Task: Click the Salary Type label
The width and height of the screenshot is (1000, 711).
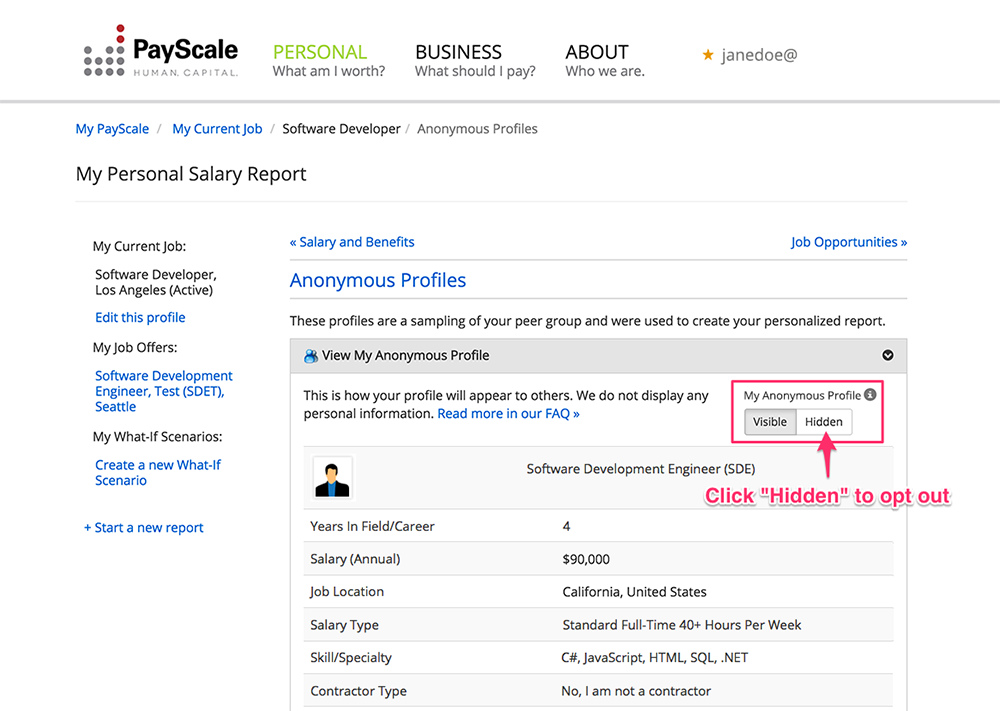Action: coord(344,625)
